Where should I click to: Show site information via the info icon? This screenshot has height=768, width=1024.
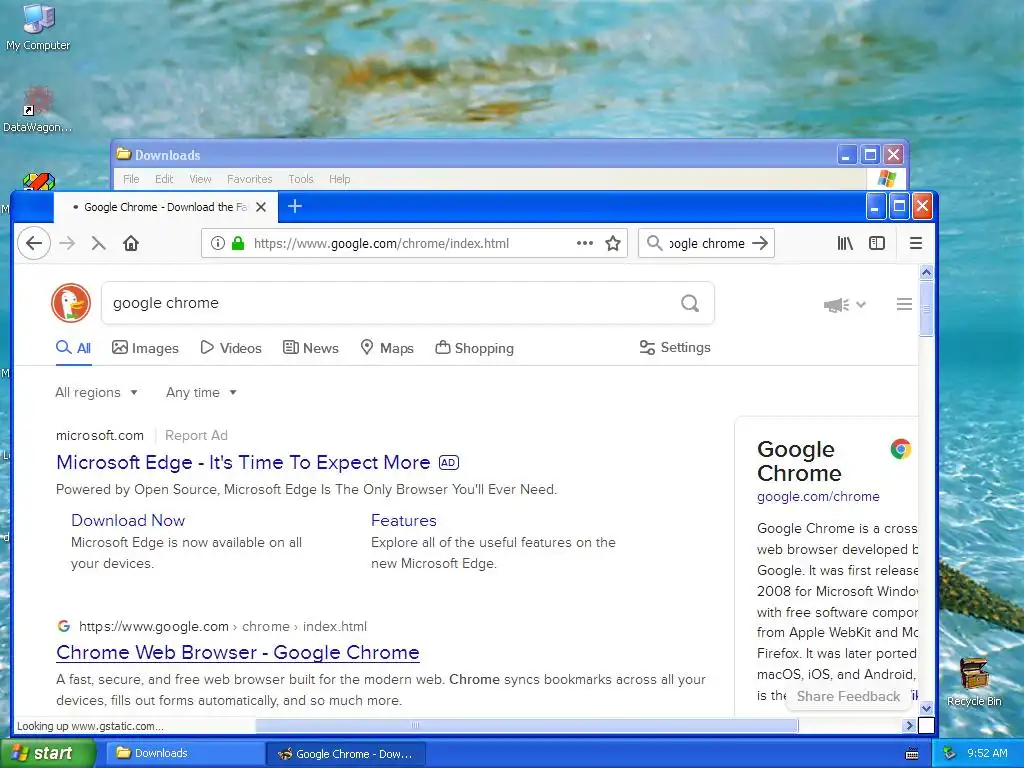[x=218, y=244]
